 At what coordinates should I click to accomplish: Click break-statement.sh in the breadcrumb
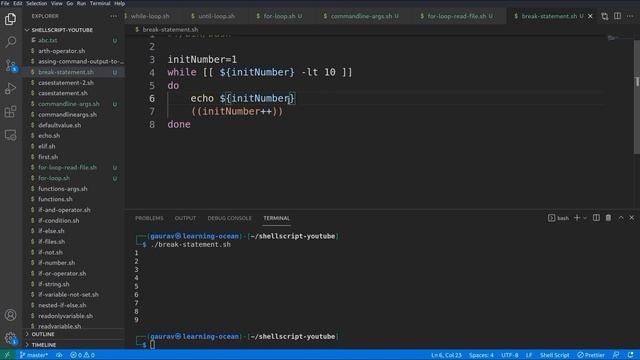[x=171, y=29]
